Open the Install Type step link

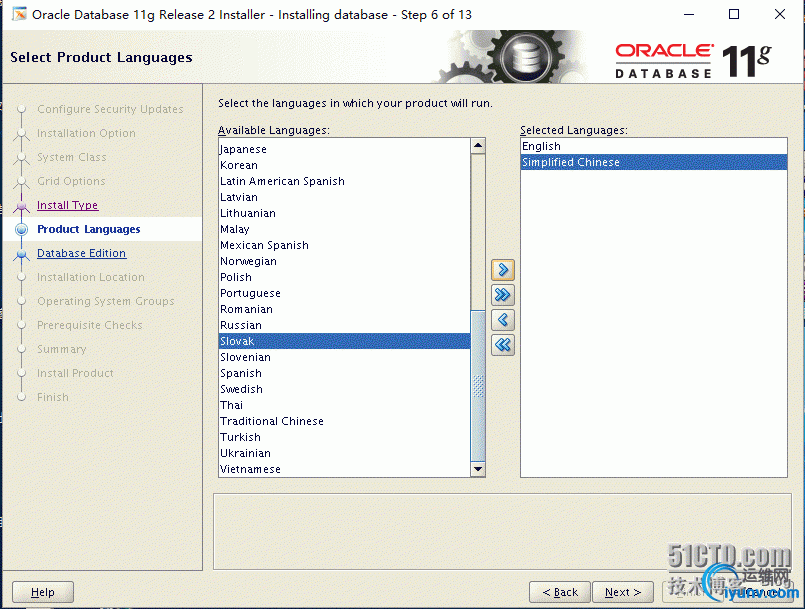(68, 205)
